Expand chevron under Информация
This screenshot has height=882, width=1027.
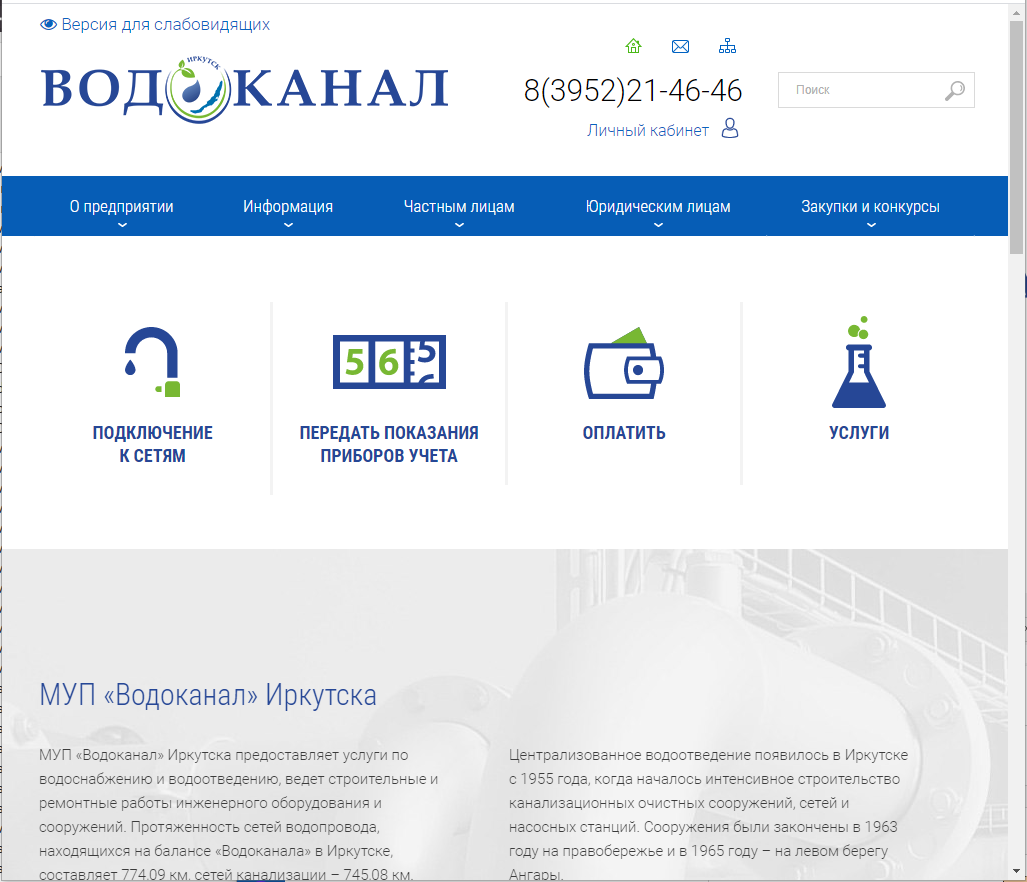point(288,225)
